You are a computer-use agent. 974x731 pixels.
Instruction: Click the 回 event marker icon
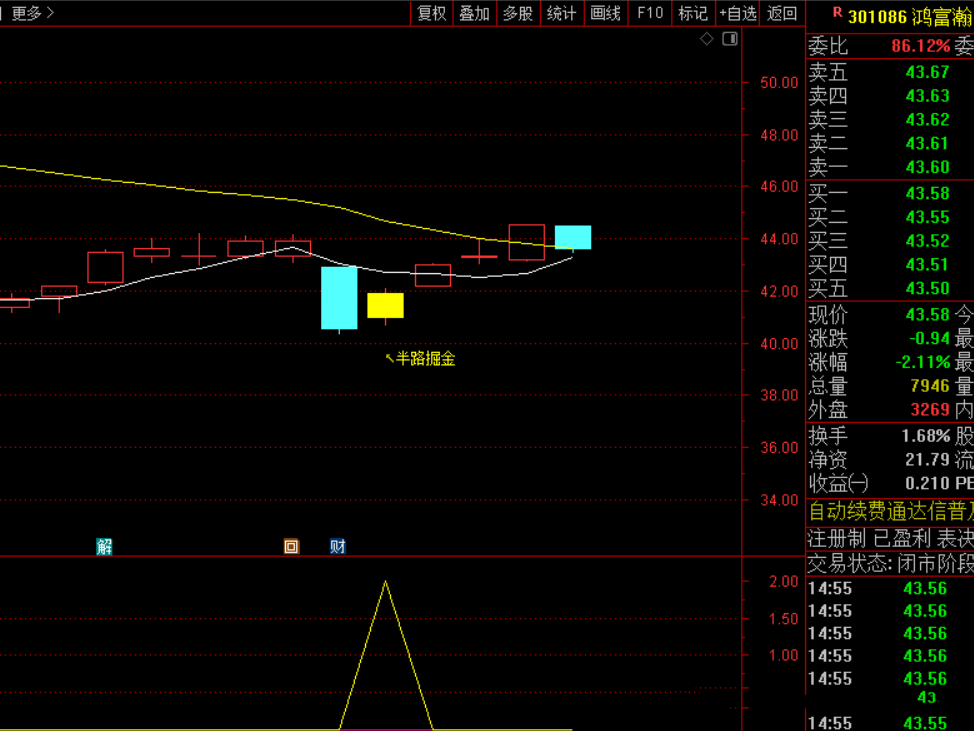(291, 546)
